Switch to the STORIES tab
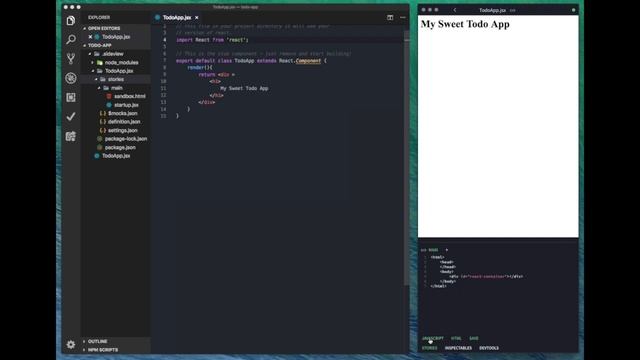Viewport: 640px width, 360px height. (x=429, y=348)
